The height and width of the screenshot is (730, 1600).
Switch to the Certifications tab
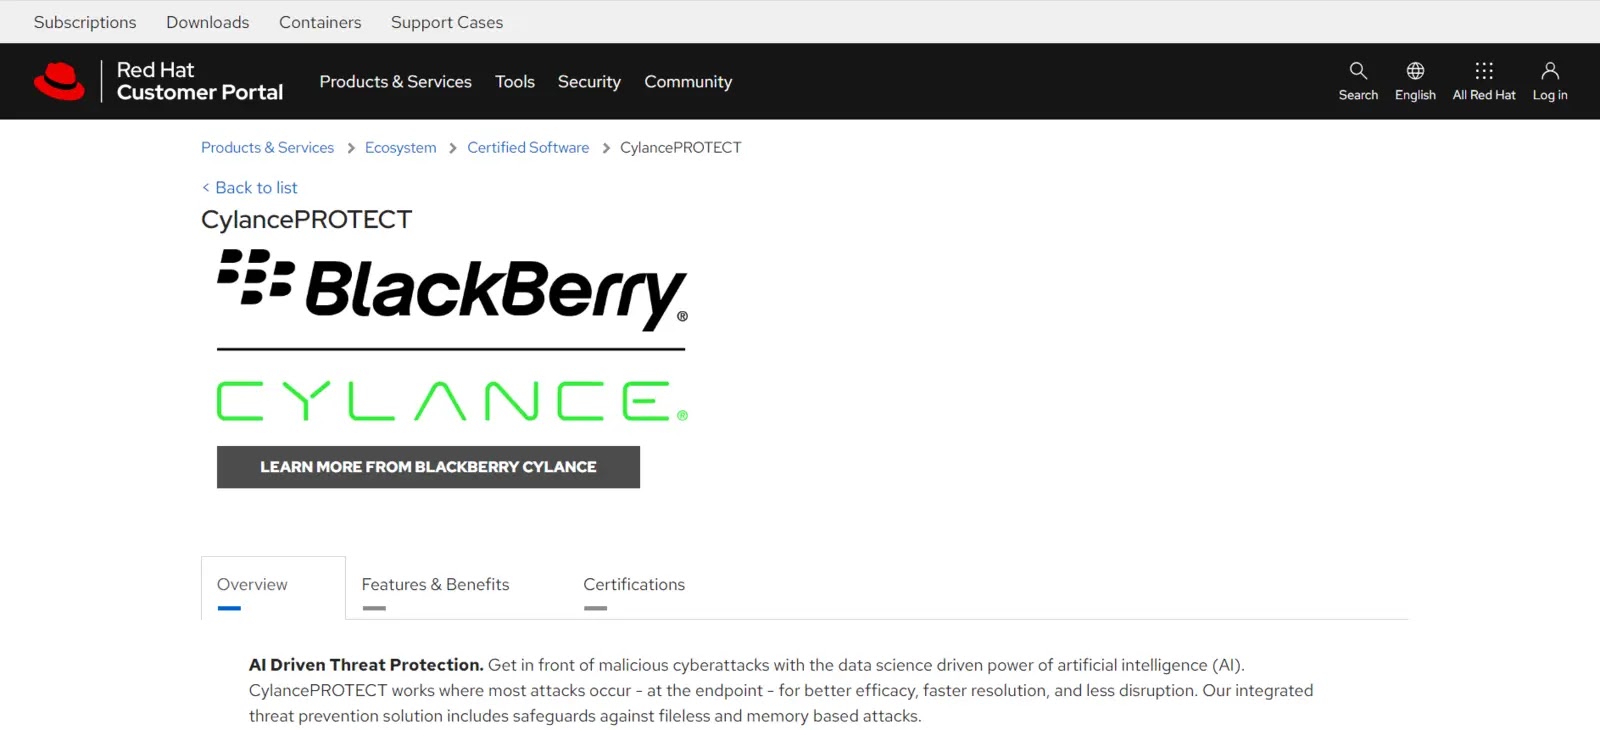[x=634, y=585]
